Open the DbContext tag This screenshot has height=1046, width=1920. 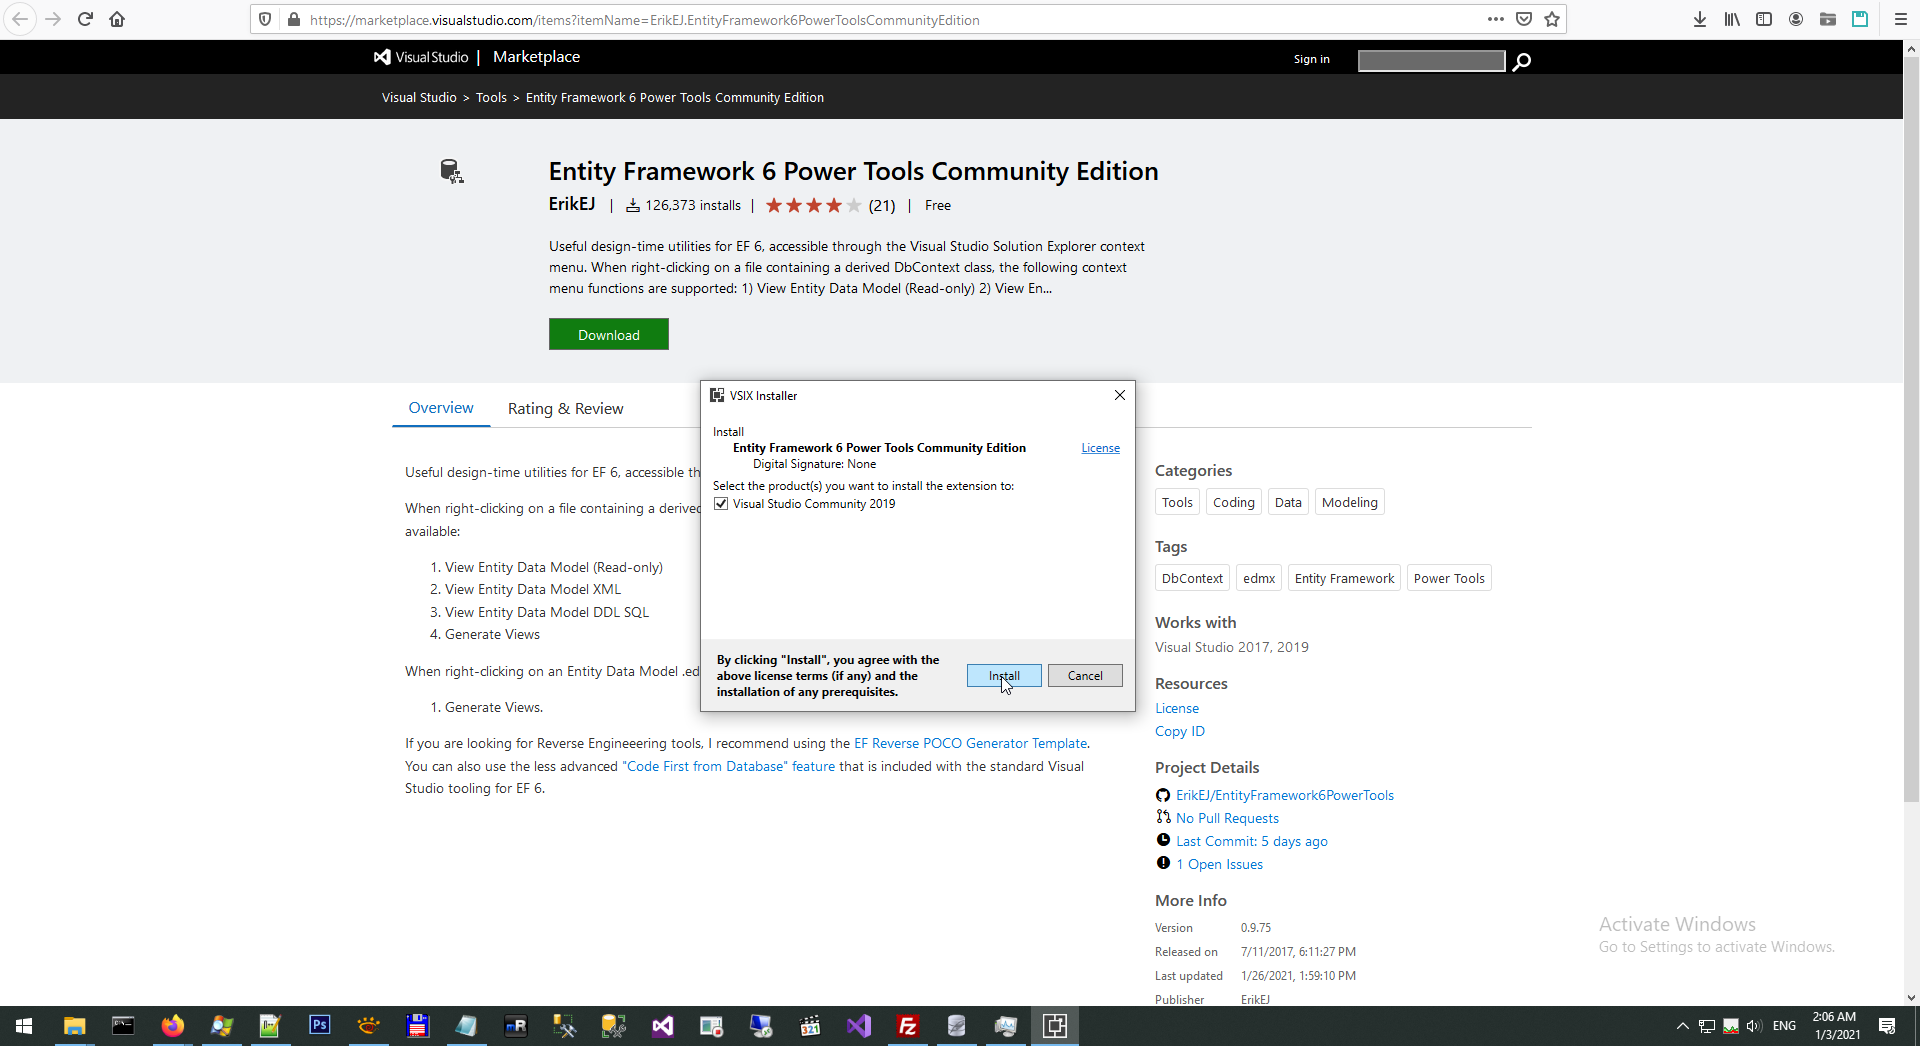1192,578
